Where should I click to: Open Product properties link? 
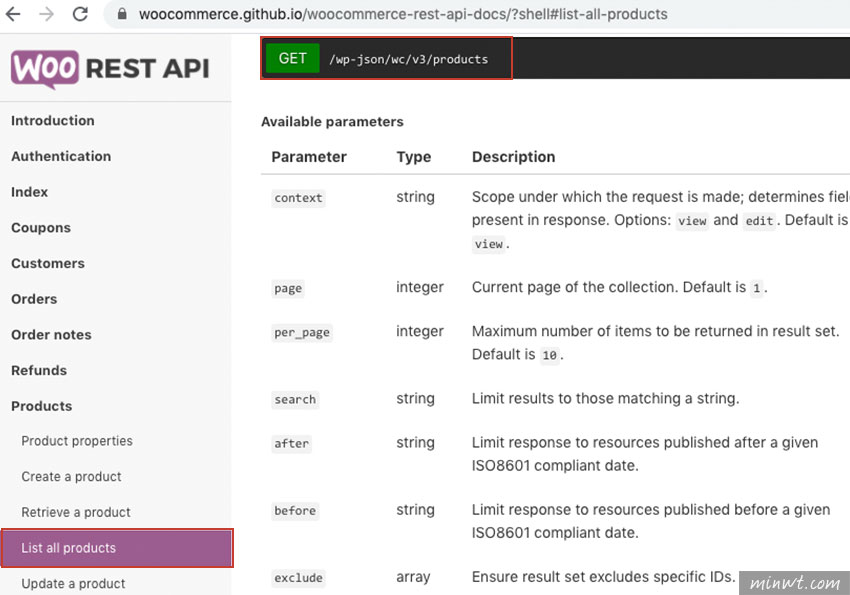(77, 441)
